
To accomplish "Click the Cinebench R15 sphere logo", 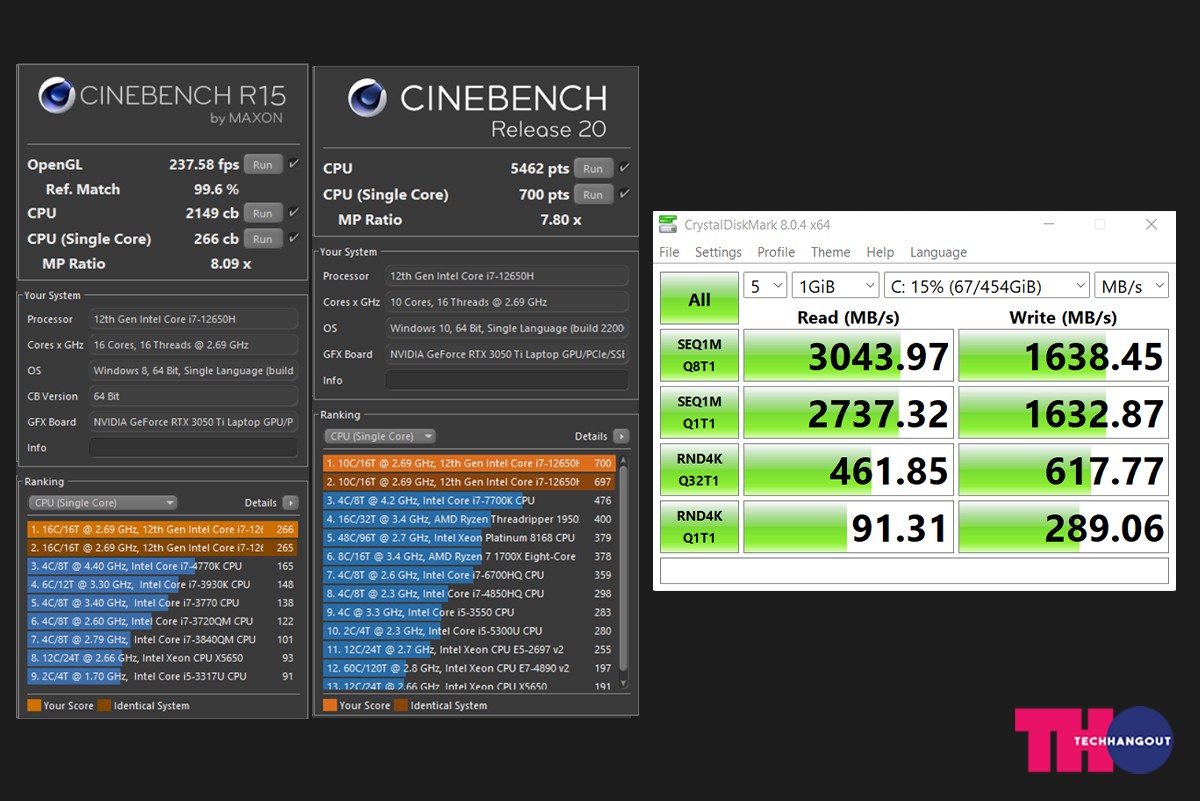I will point(57,97).
